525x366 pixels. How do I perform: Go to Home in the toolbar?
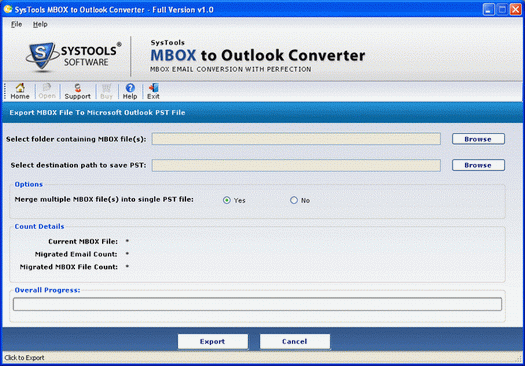20,91
